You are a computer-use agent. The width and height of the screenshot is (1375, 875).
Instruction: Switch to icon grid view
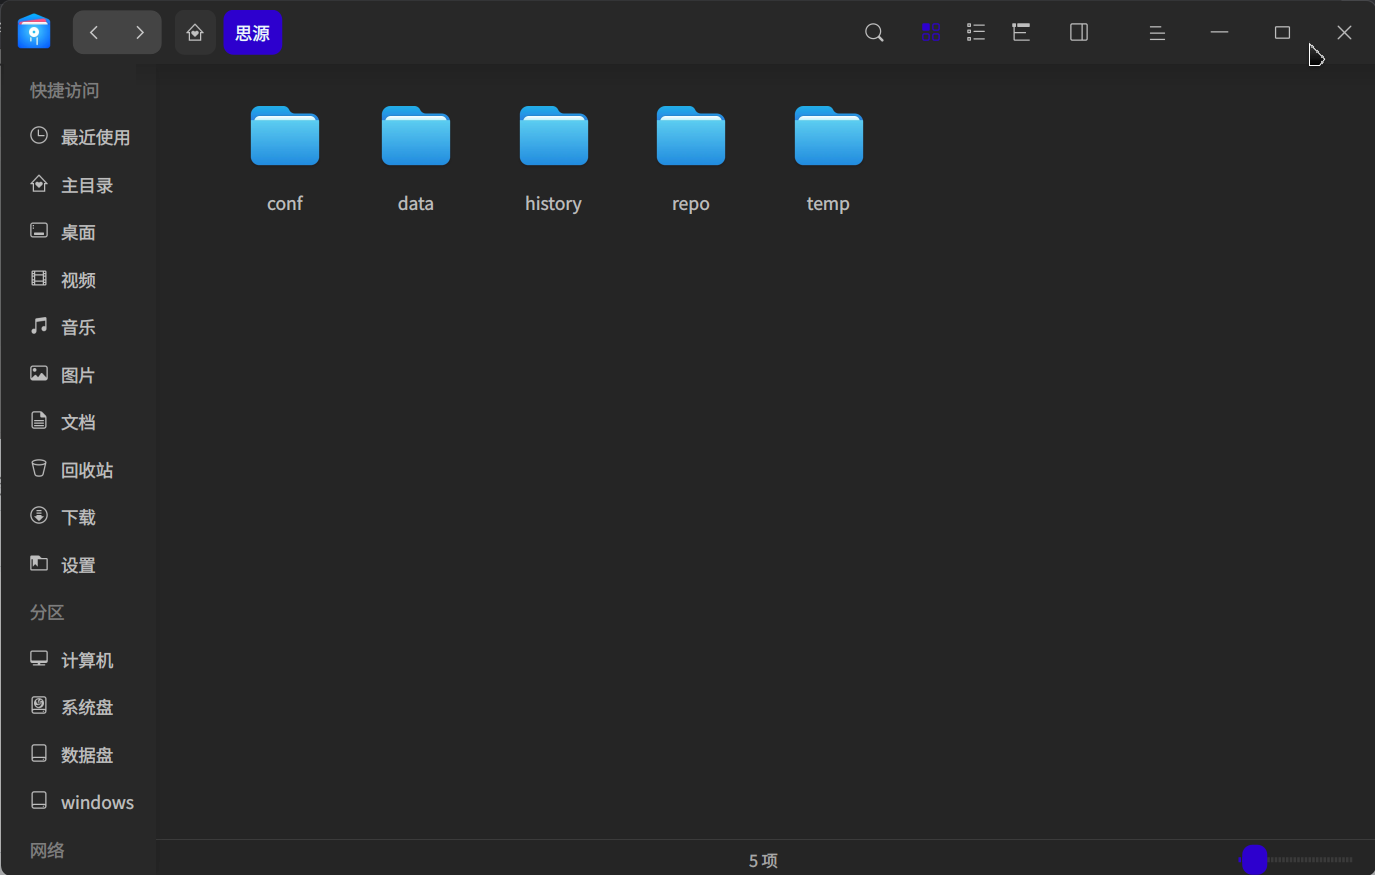point(930,33)
